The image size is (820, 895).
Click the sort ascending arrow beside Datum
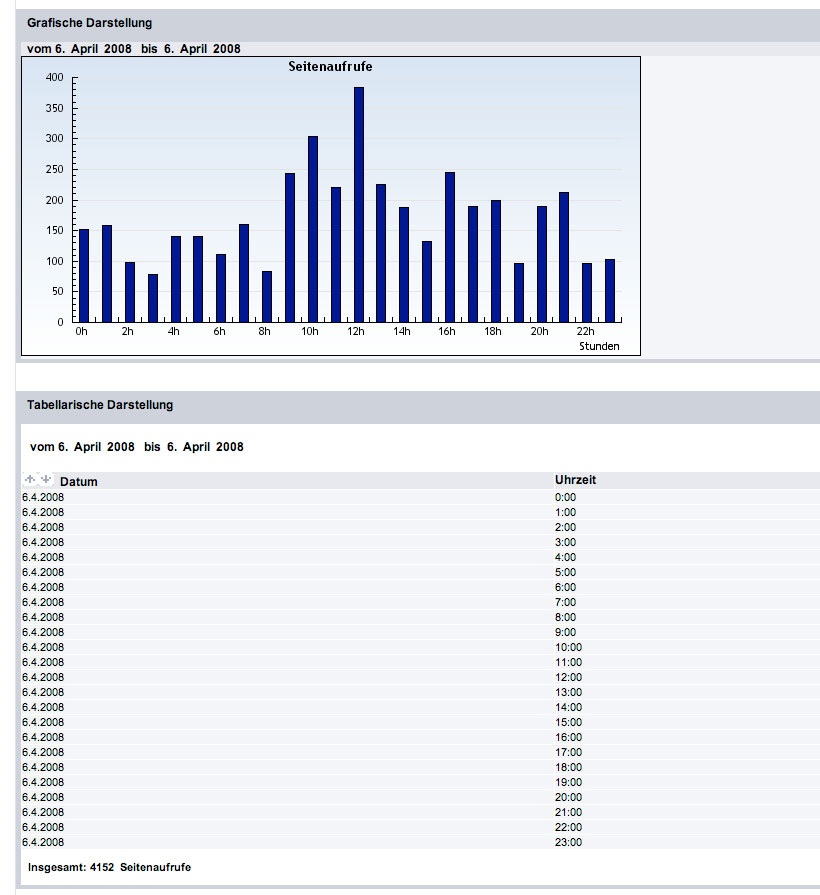point(30,480)
